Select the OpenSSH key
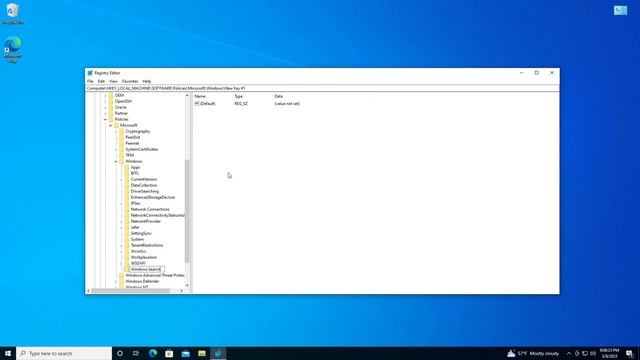640x360 pixels. [x=123, y=101]
